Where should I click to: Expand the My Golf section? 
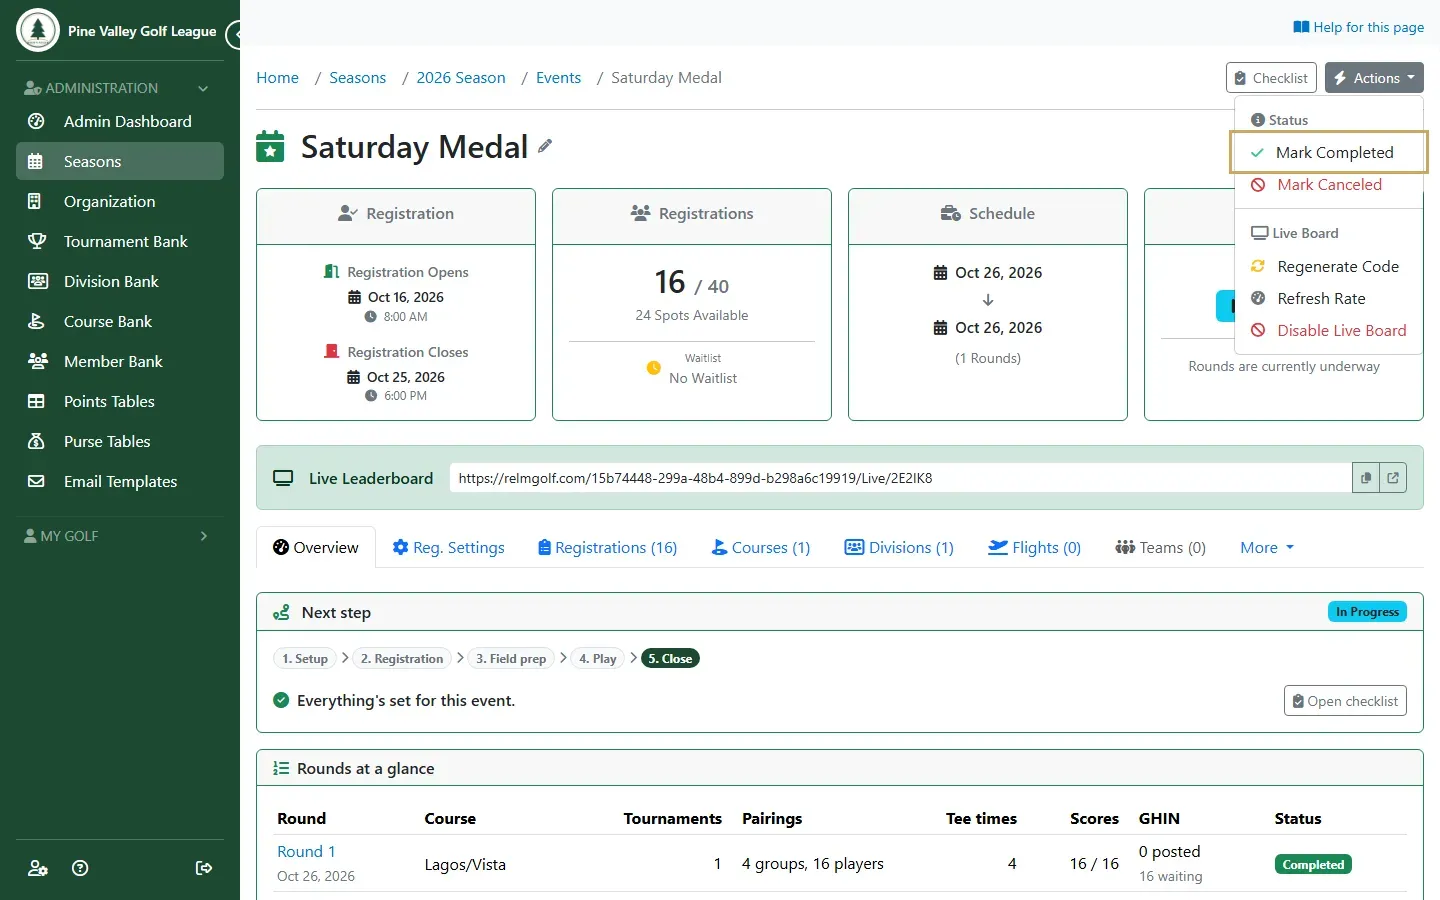point(120,536)
